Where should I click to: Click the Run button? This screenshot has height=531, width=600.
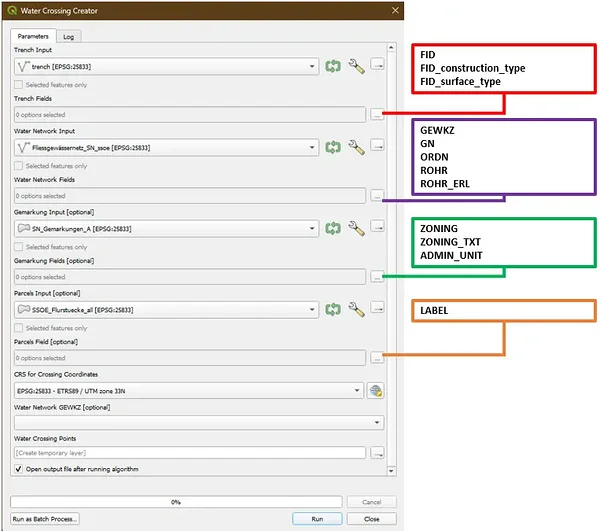317,519
